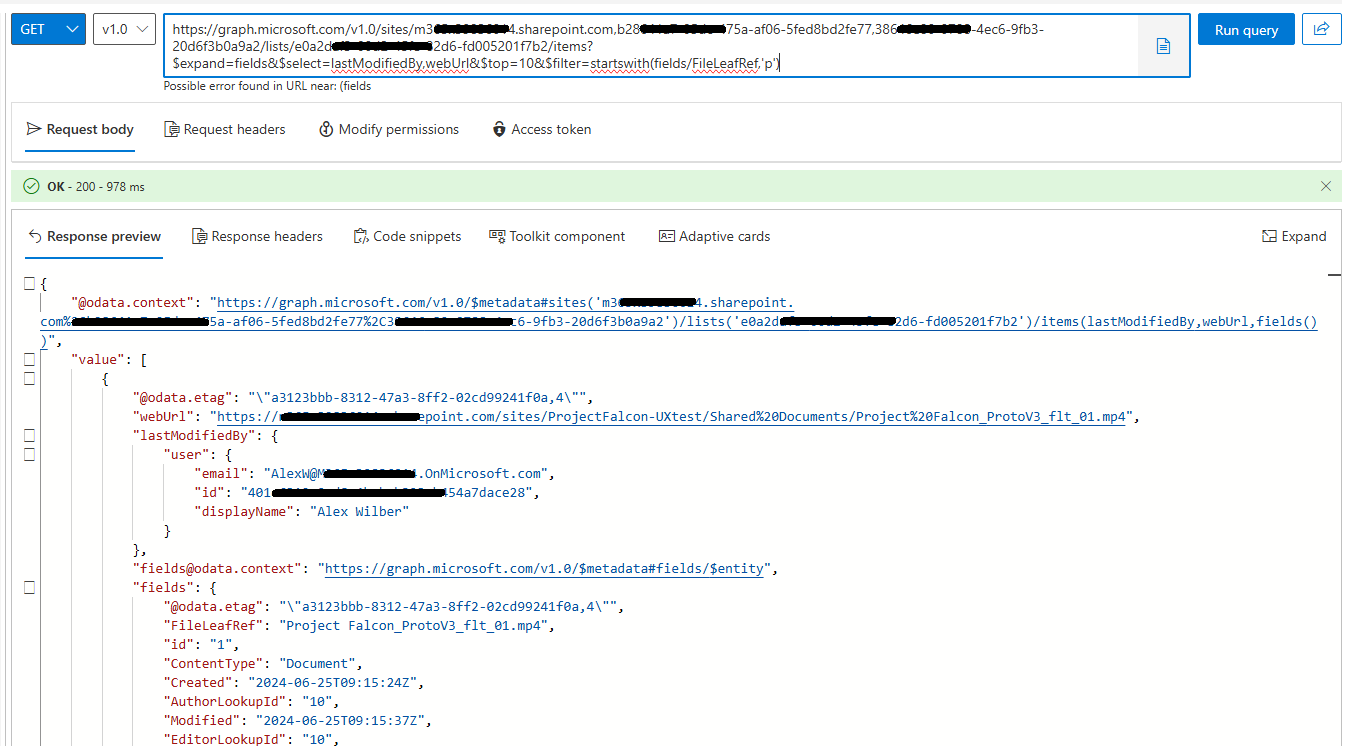1354x746 pixels.
Task: Collapse the first item object under value
Action: pyautogui.click(x=30, y=378)
